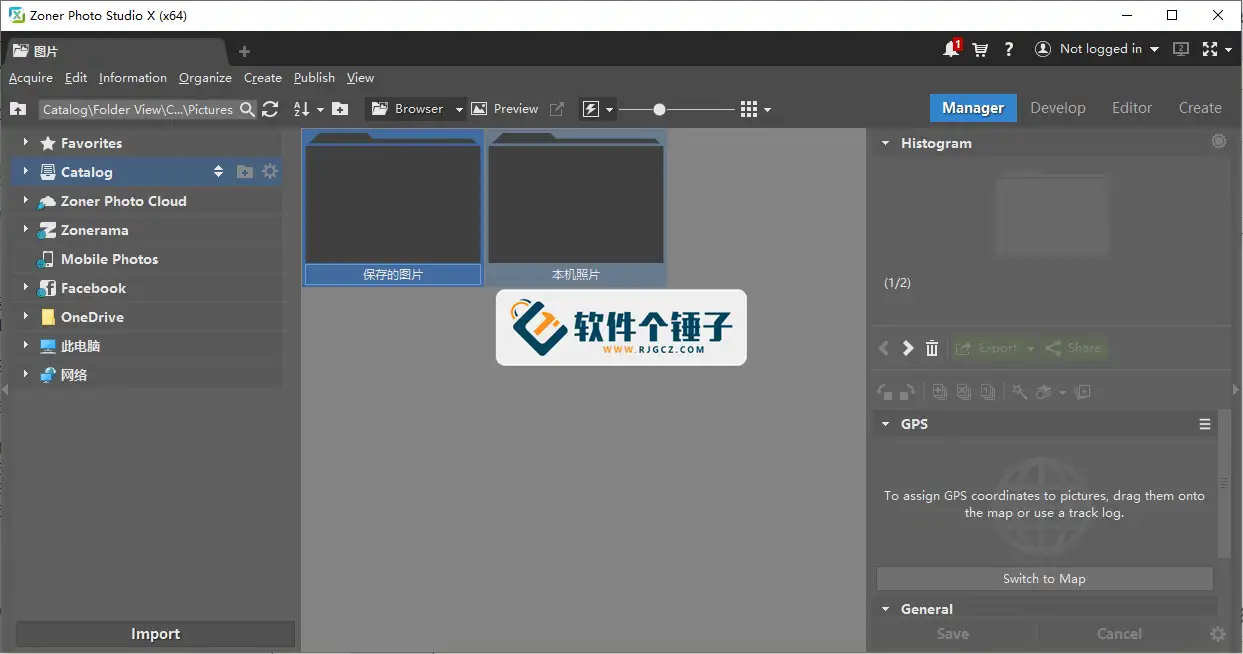This screenshot has height=654, width=1243.
Task: Expand the Catalog tree node
Action: pyautogui.click(x=25, y=172)
